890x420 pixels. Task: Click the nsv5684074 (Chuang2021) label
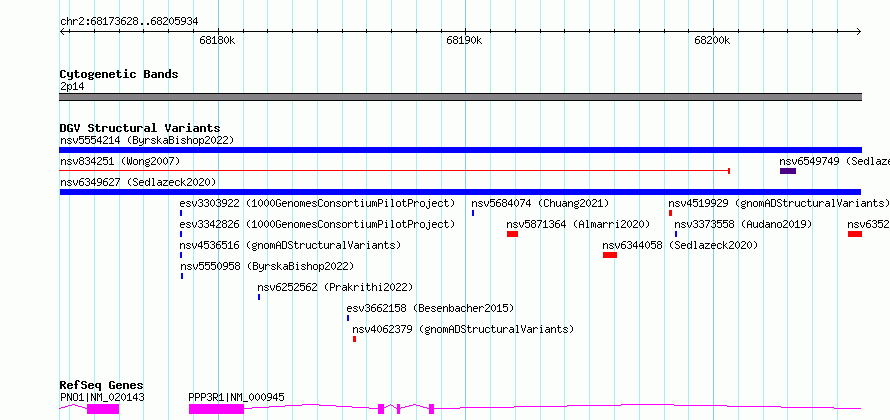[540, 203]
